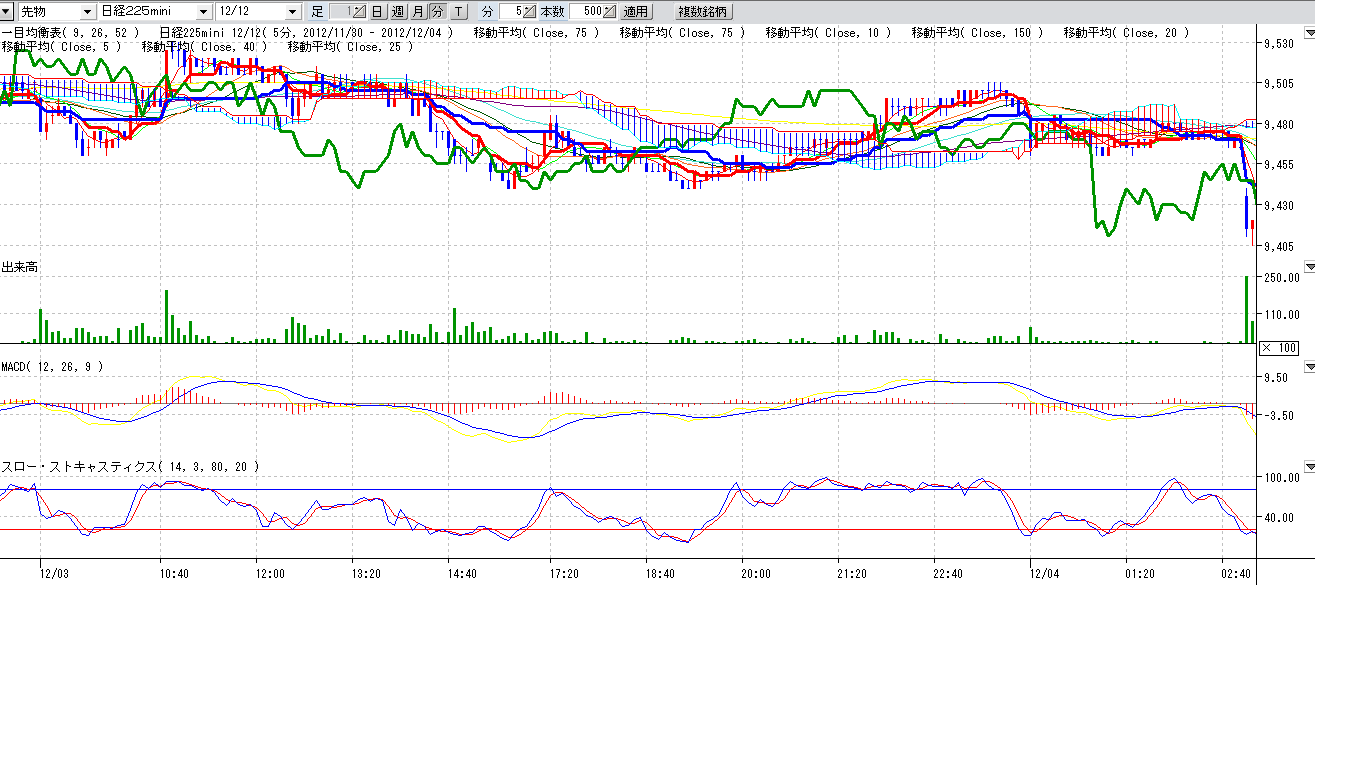Open the 出来高 volume pane menu arrow
The height and width of the screenshot is (768, 1366).
pyautogui.click(x=1310, y=267)
